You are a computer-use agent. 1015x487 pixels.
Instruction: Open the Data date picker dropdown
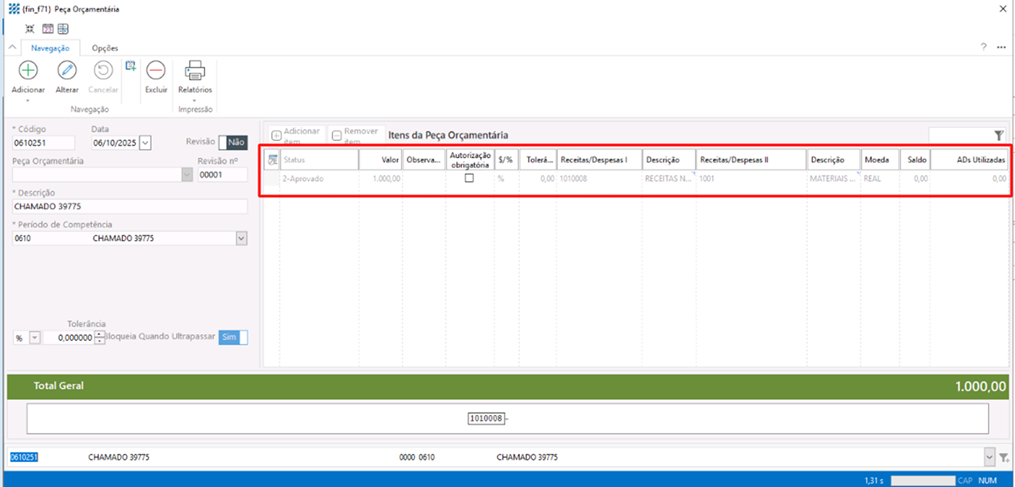pos(146,143)
